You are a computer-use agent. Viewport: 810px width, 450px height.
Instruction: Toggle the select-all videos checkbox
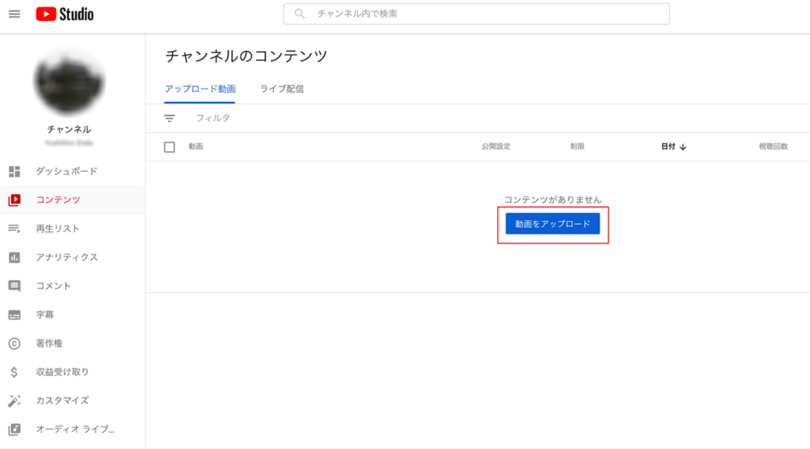point(169,147)
